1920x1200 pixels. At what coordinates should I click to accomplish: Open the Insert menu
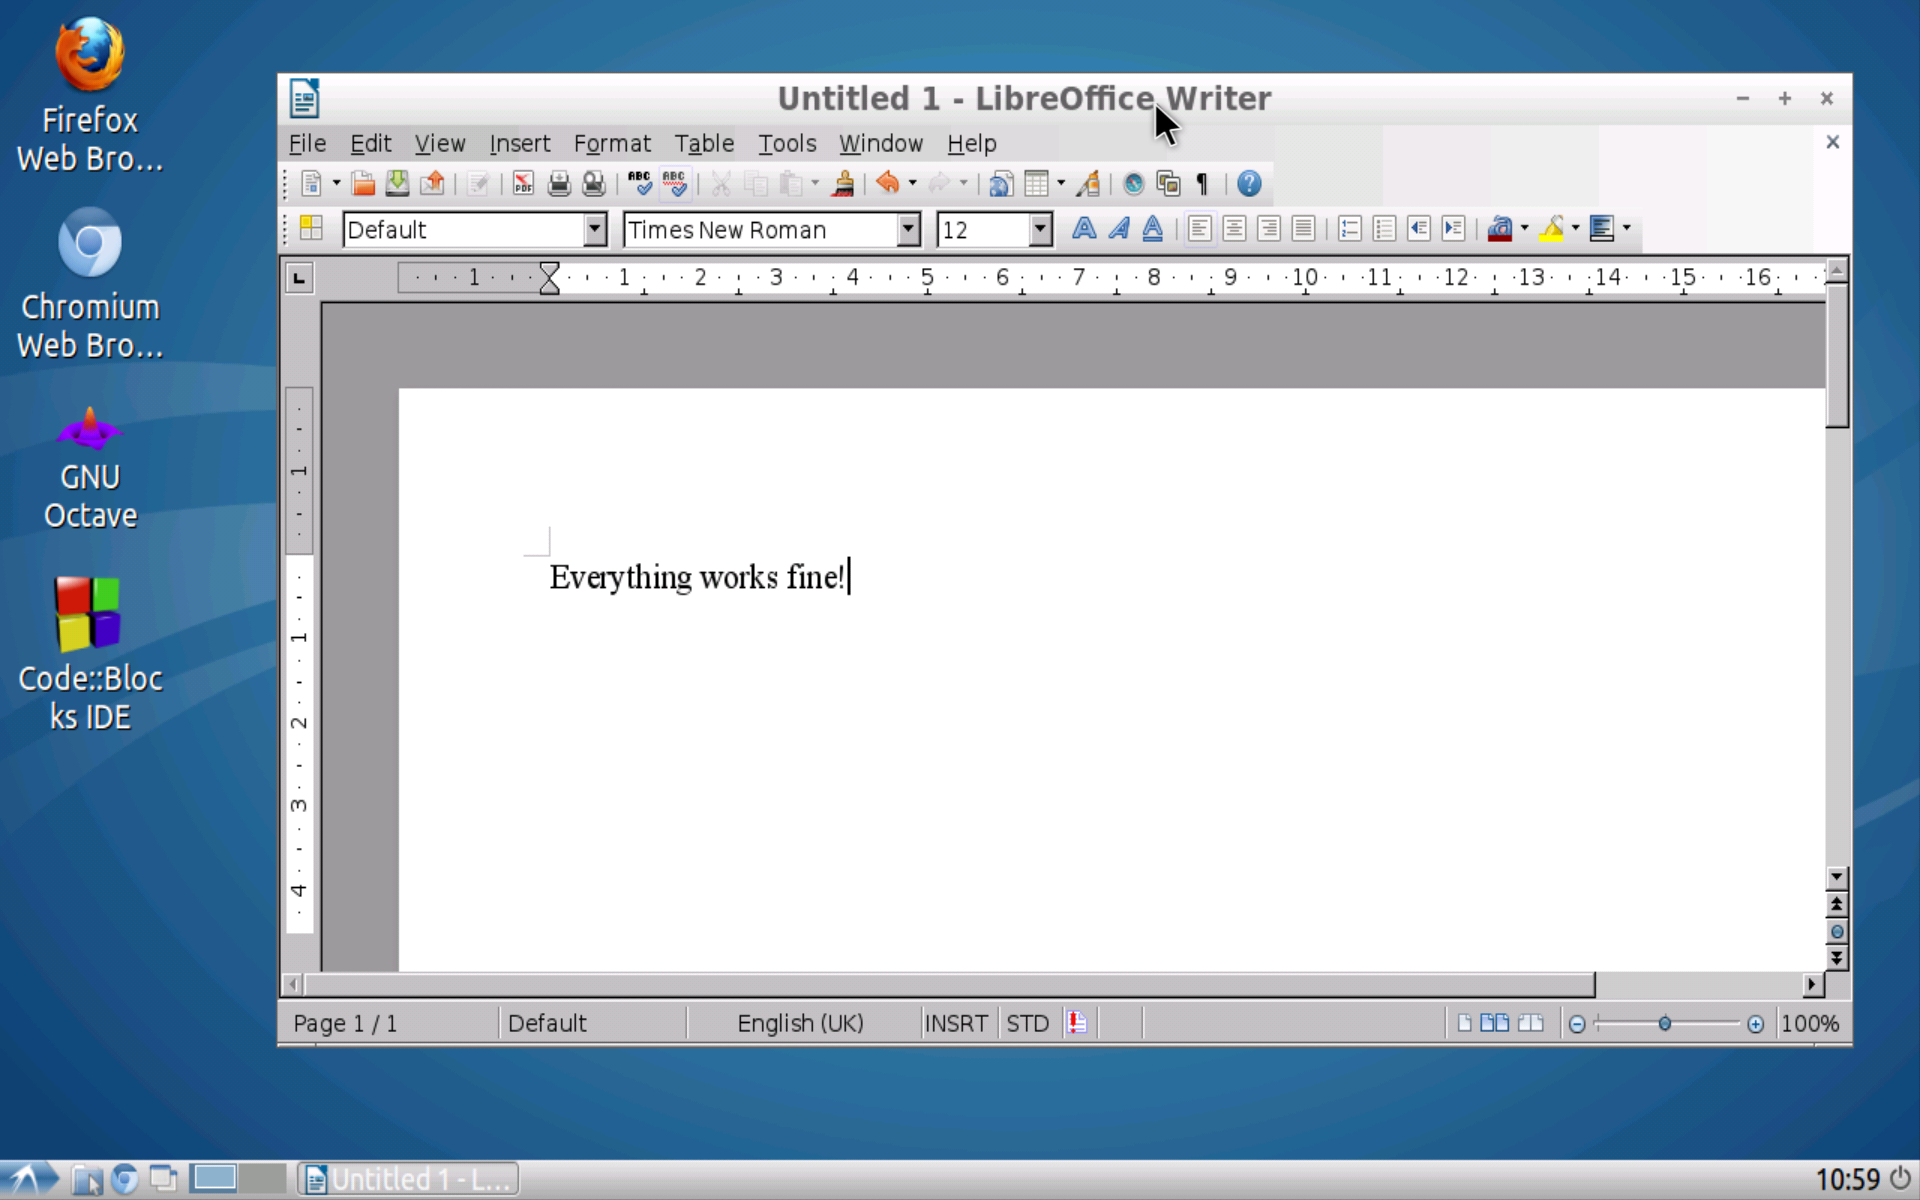tap(519, 143)
